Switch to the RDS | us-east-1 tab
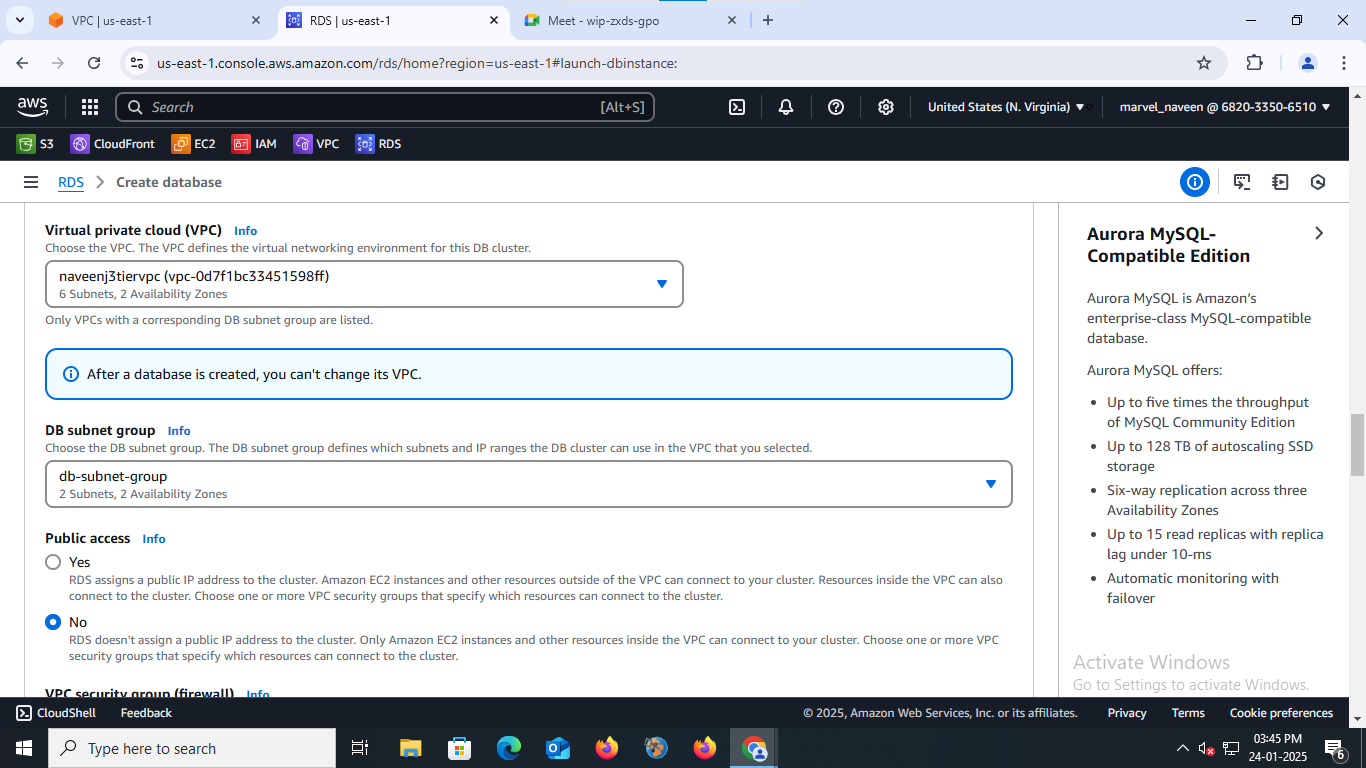Image resolution: width=1366 pixels, height=768 pixels. coord(393,20)
